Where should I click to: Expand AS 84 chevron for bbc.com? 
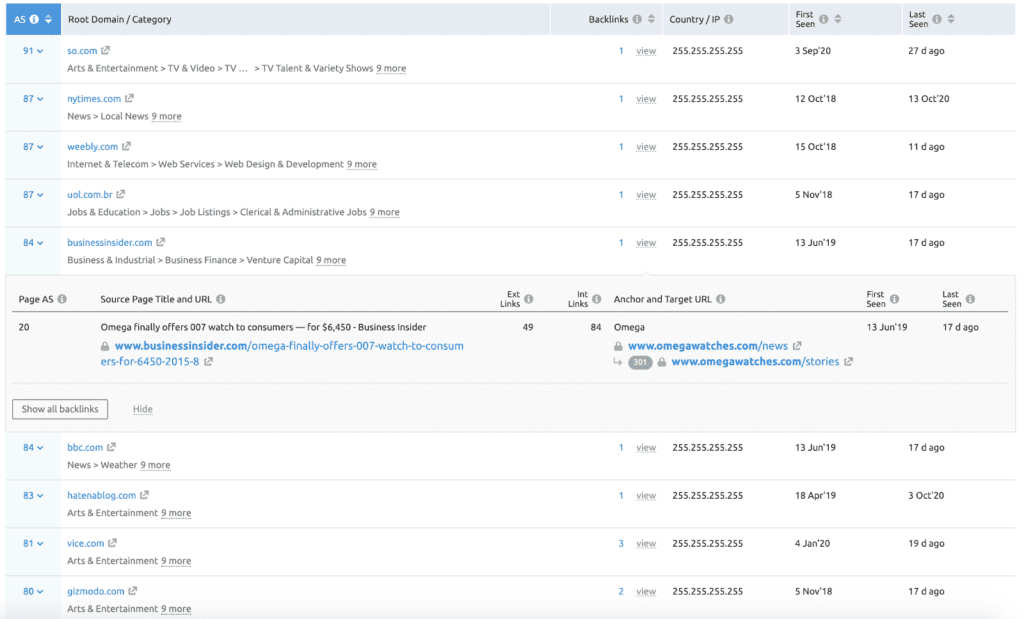click(40, 448)
